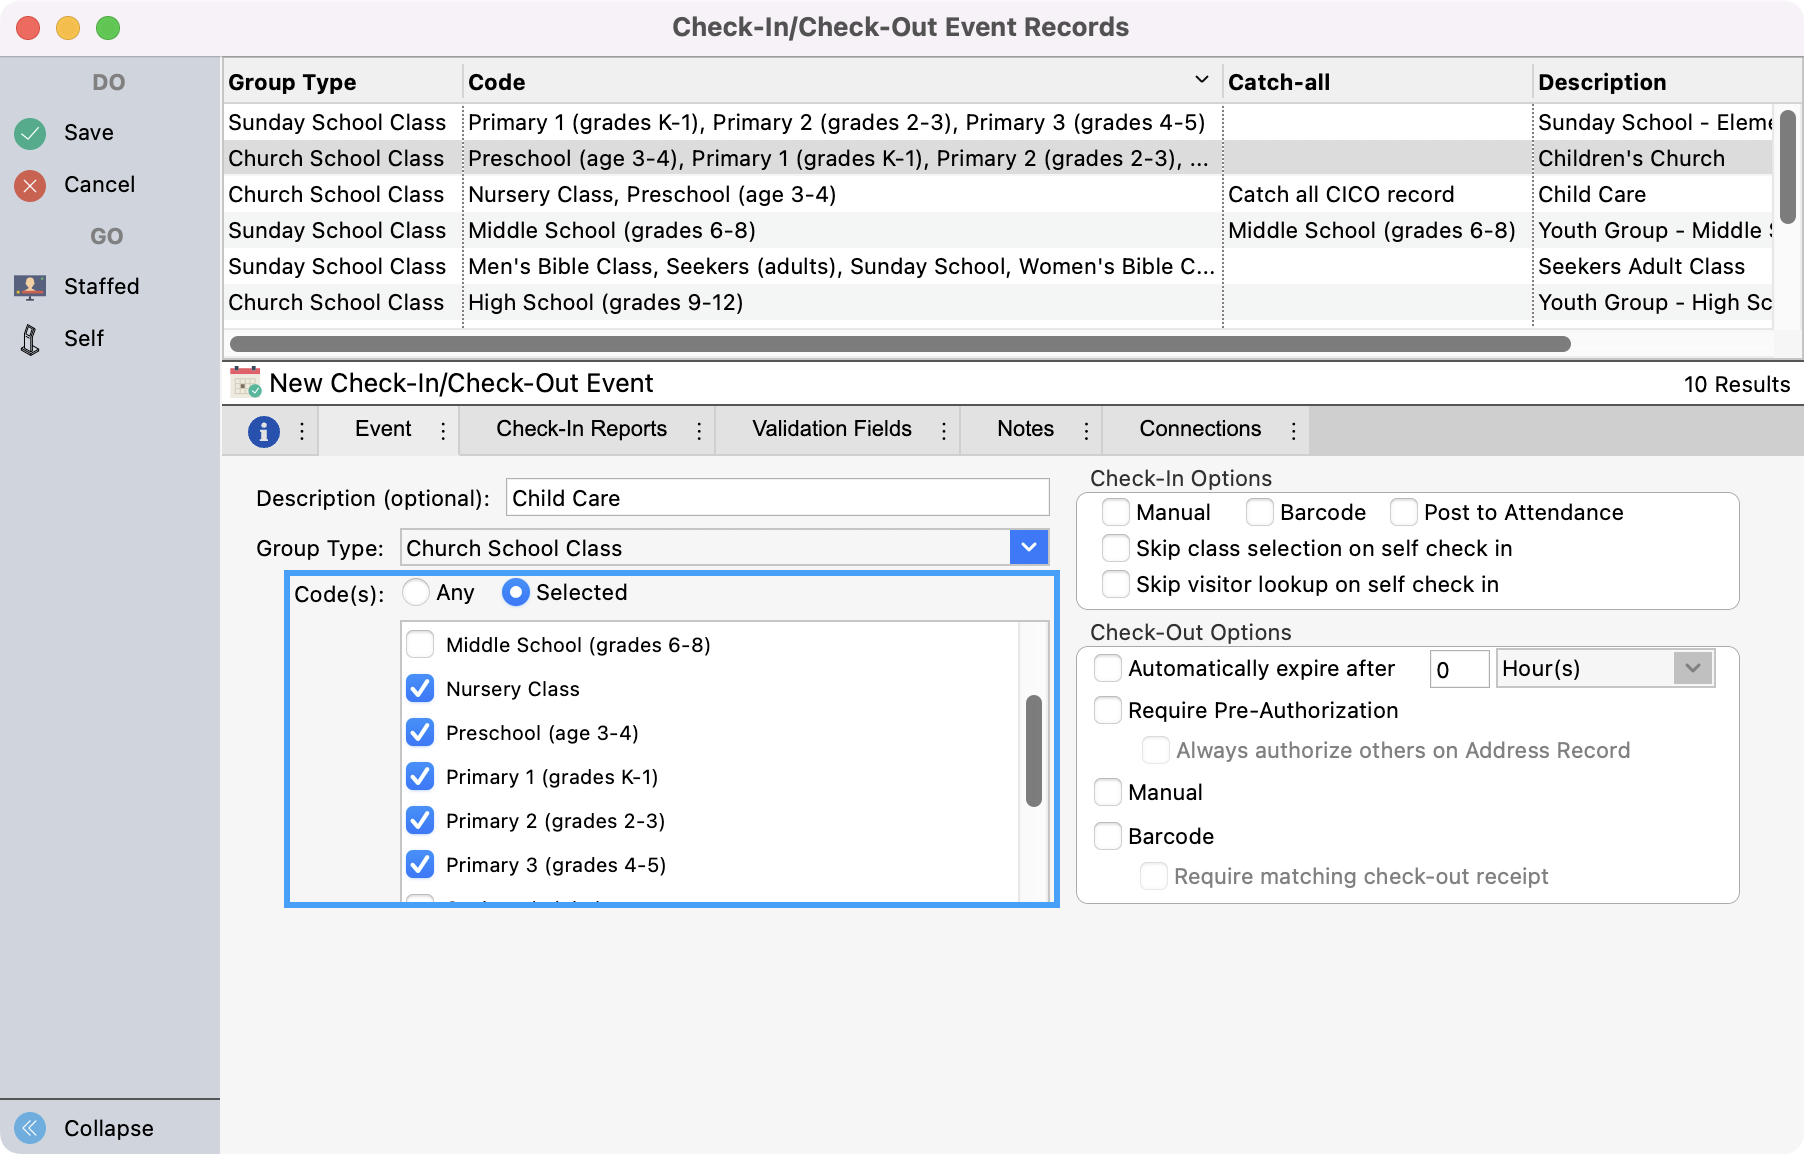Open the Notes tab's three-dot menu
Image resolution: width=1804 pixels, height=1154 pixels.
1086,429
